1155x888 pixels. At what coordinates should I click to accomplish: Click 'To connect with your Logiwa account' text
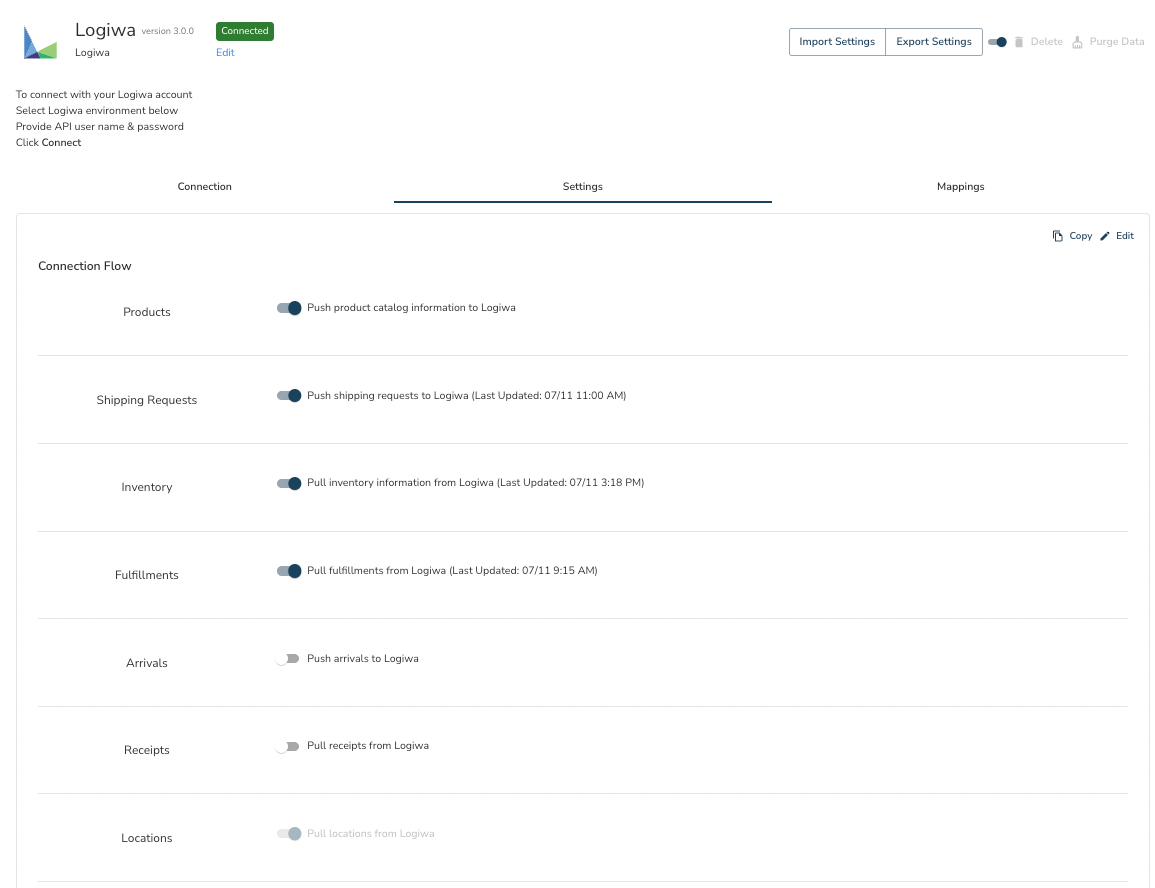(x=104, y=94)
